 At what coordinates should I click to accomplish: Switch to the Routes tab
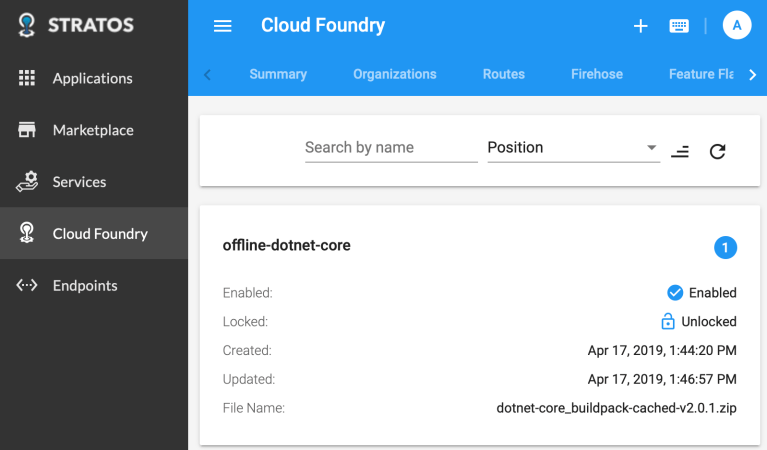[504, 74]
